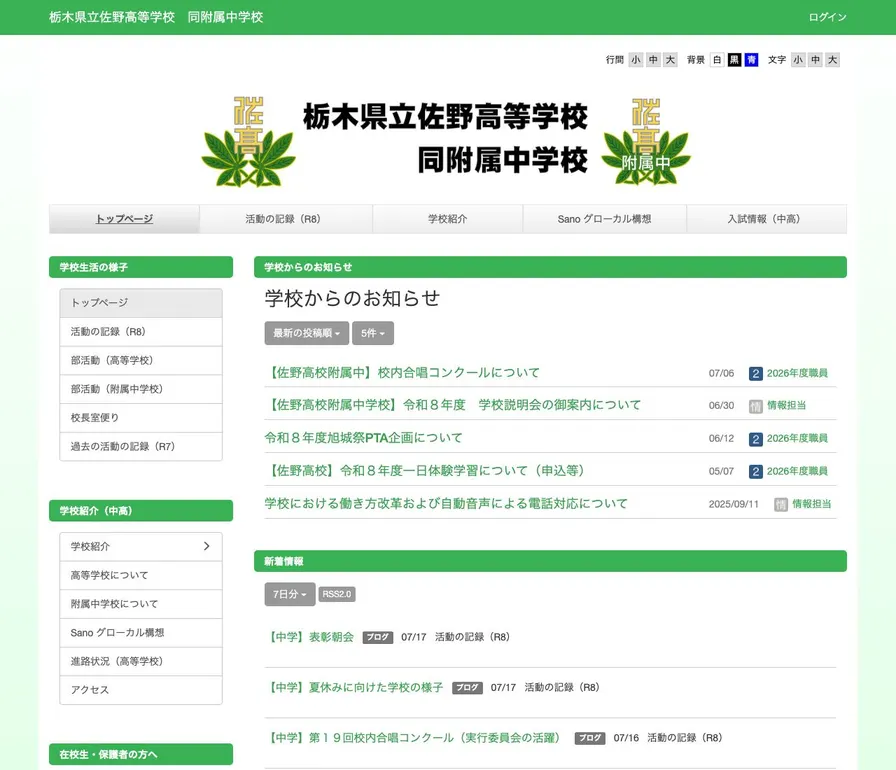Viewport: 896px width, 770px height.
Task: Select 部活動（高等学校） in sidebar
Action: pos(141,360)
